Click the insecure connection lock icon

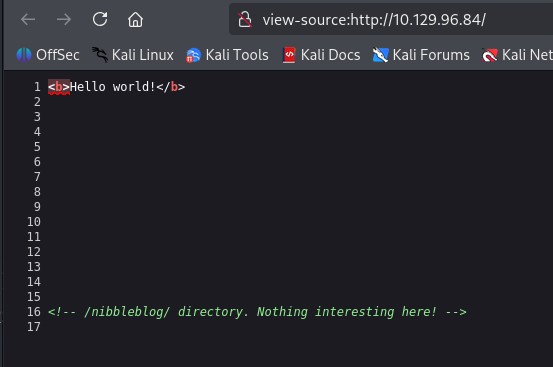click(x=245, y=19)
